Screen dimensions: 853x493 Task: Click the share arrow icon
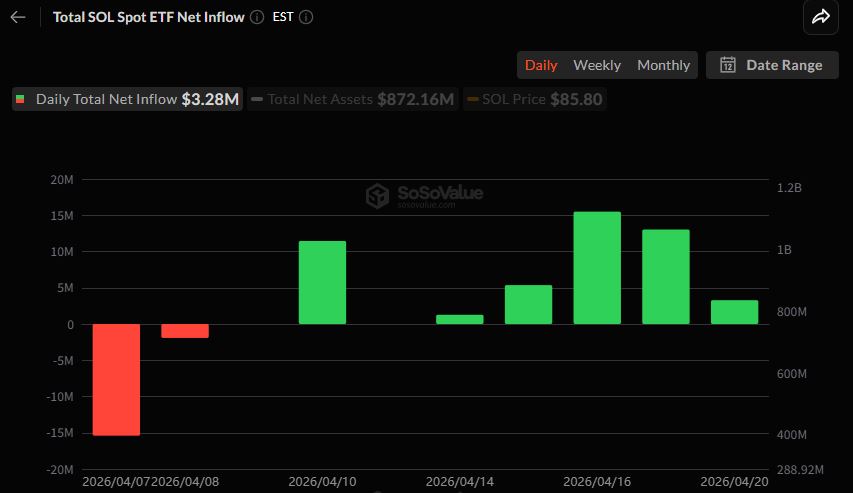[820, 17]
